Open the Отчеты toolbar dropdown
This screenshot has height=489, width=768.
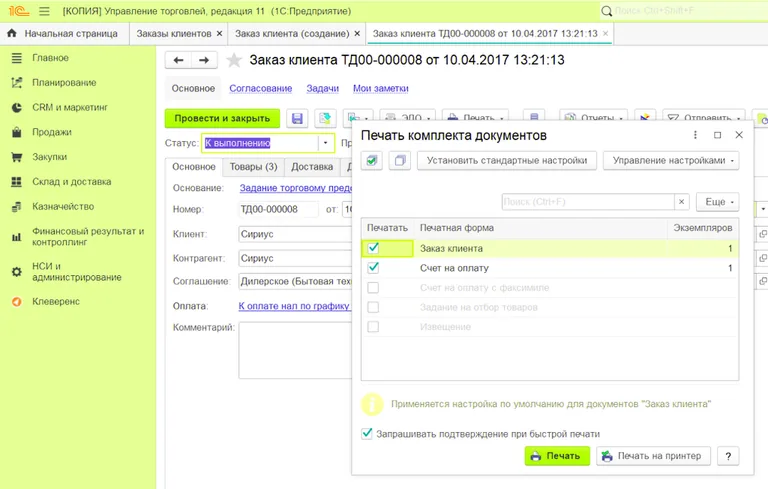point(594,117)
